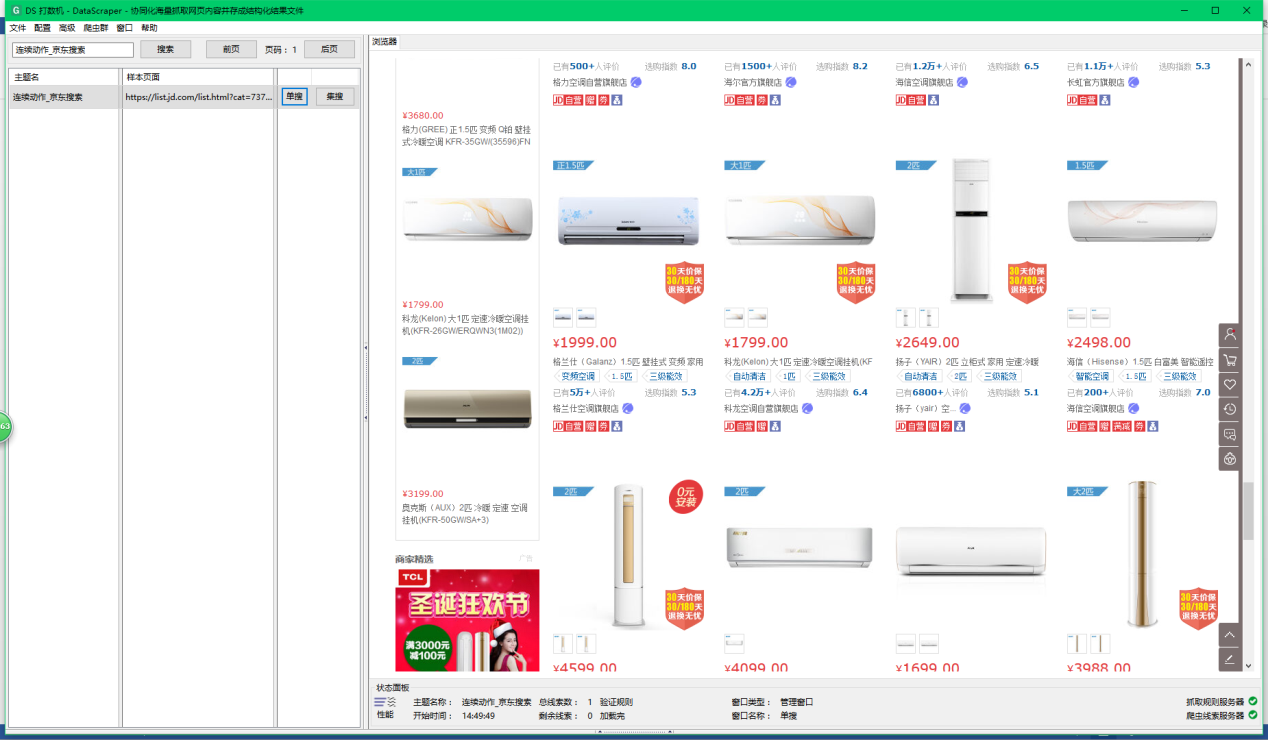Open the 格力空调自营旗舰店 shop link
Viewport: 1268px width, 740px height.
point(590,82)
